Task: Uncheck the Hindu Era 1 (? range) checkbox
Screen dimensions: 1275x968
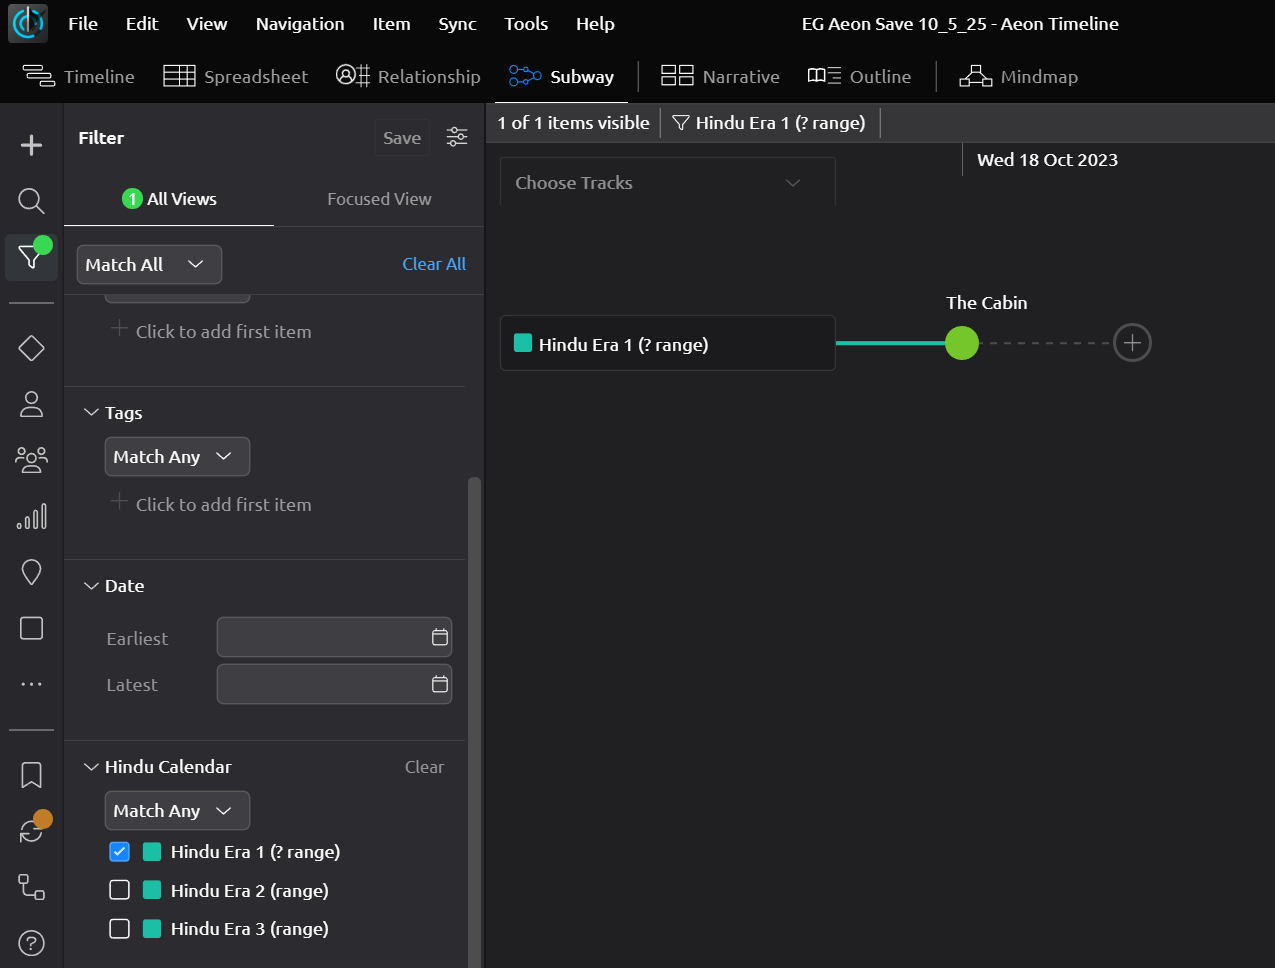Action: [x=120, y=852]
